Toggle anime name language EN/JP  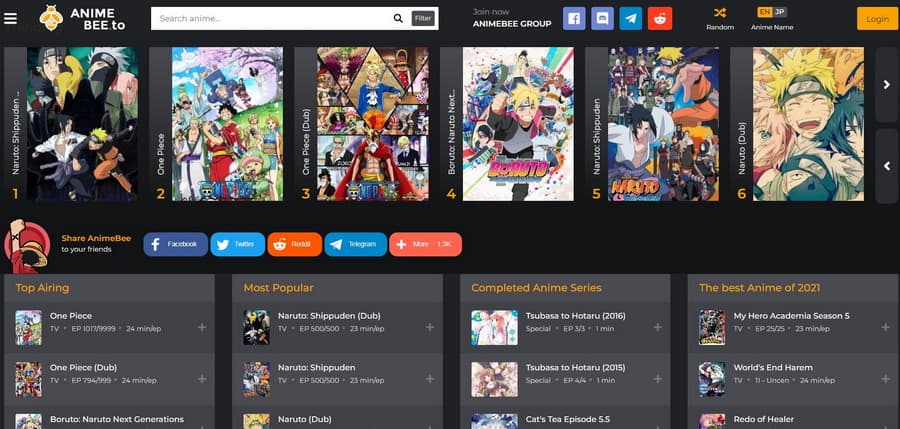coord(771,12)
